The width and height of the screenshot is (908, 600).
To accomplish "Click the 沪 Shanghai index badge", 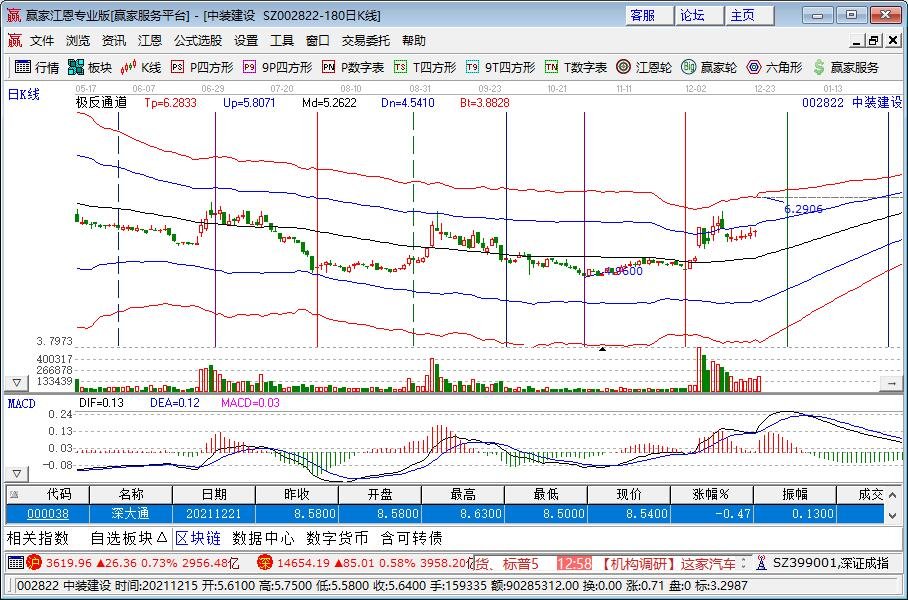I will click(x=34, y=562).
